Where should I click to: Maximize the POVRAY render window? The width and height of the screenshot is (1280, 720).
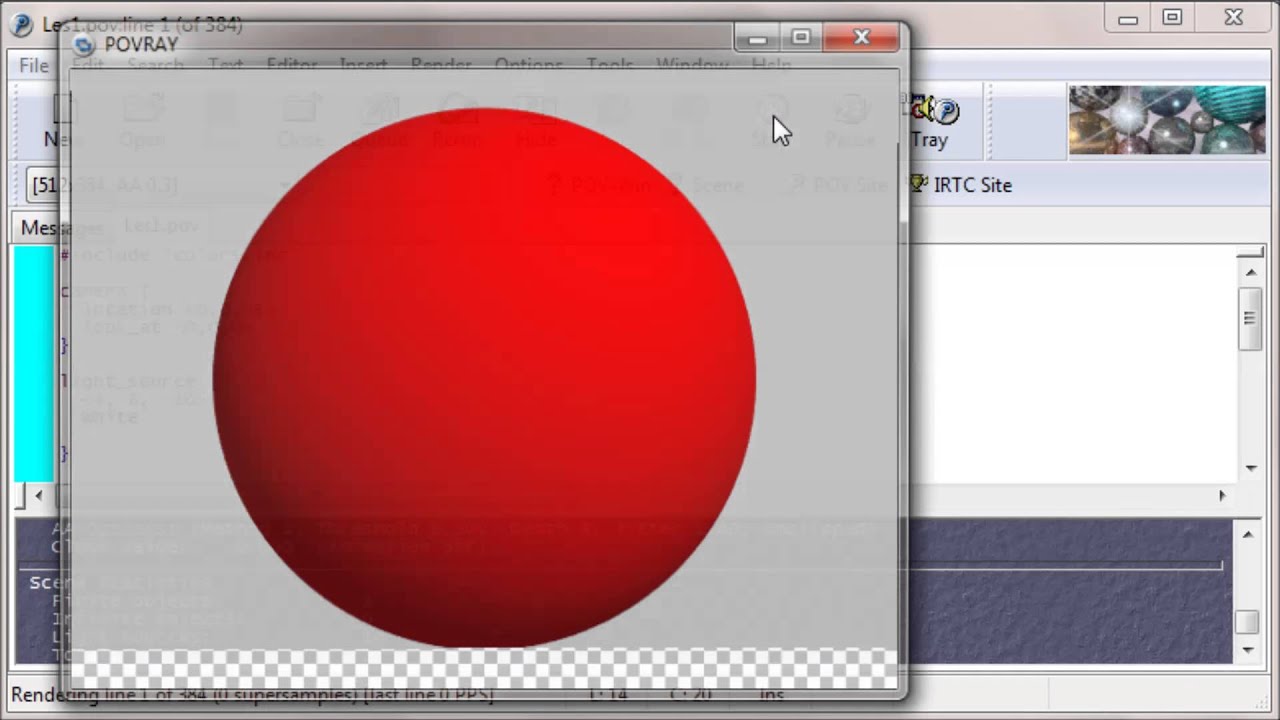(801, 38)
